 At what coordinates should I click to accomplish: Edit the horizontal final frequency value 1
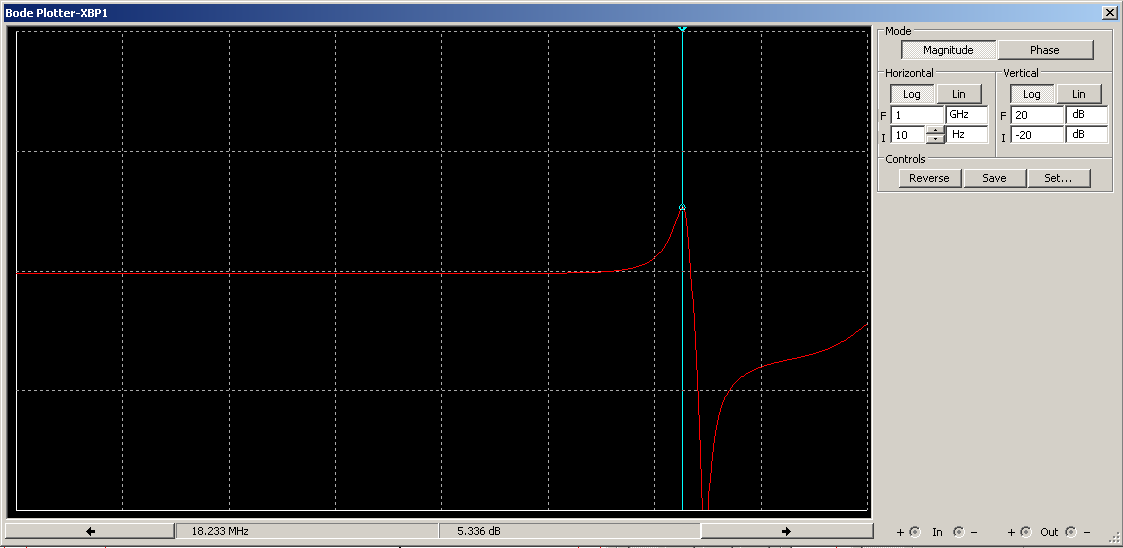(917, 115)
